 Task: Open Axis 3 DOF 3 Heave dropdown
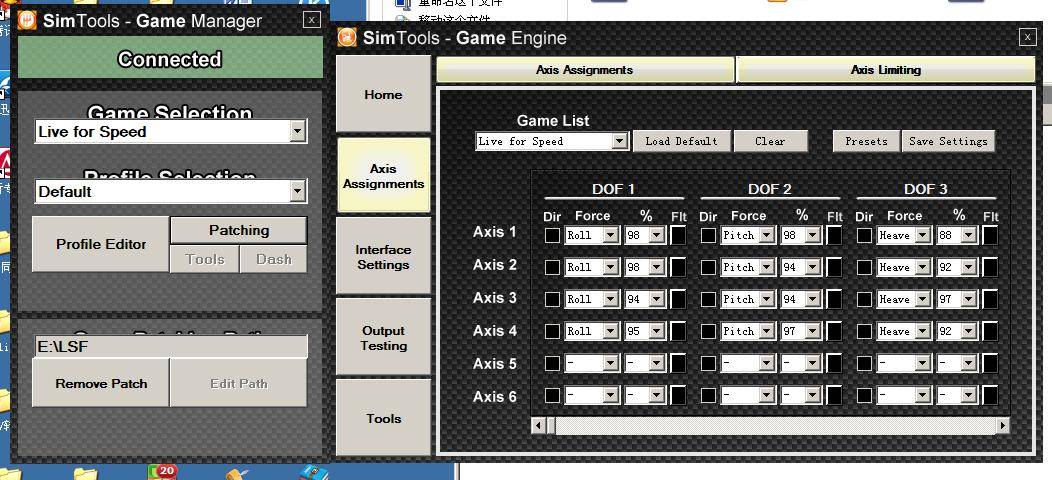click(924, 299)
